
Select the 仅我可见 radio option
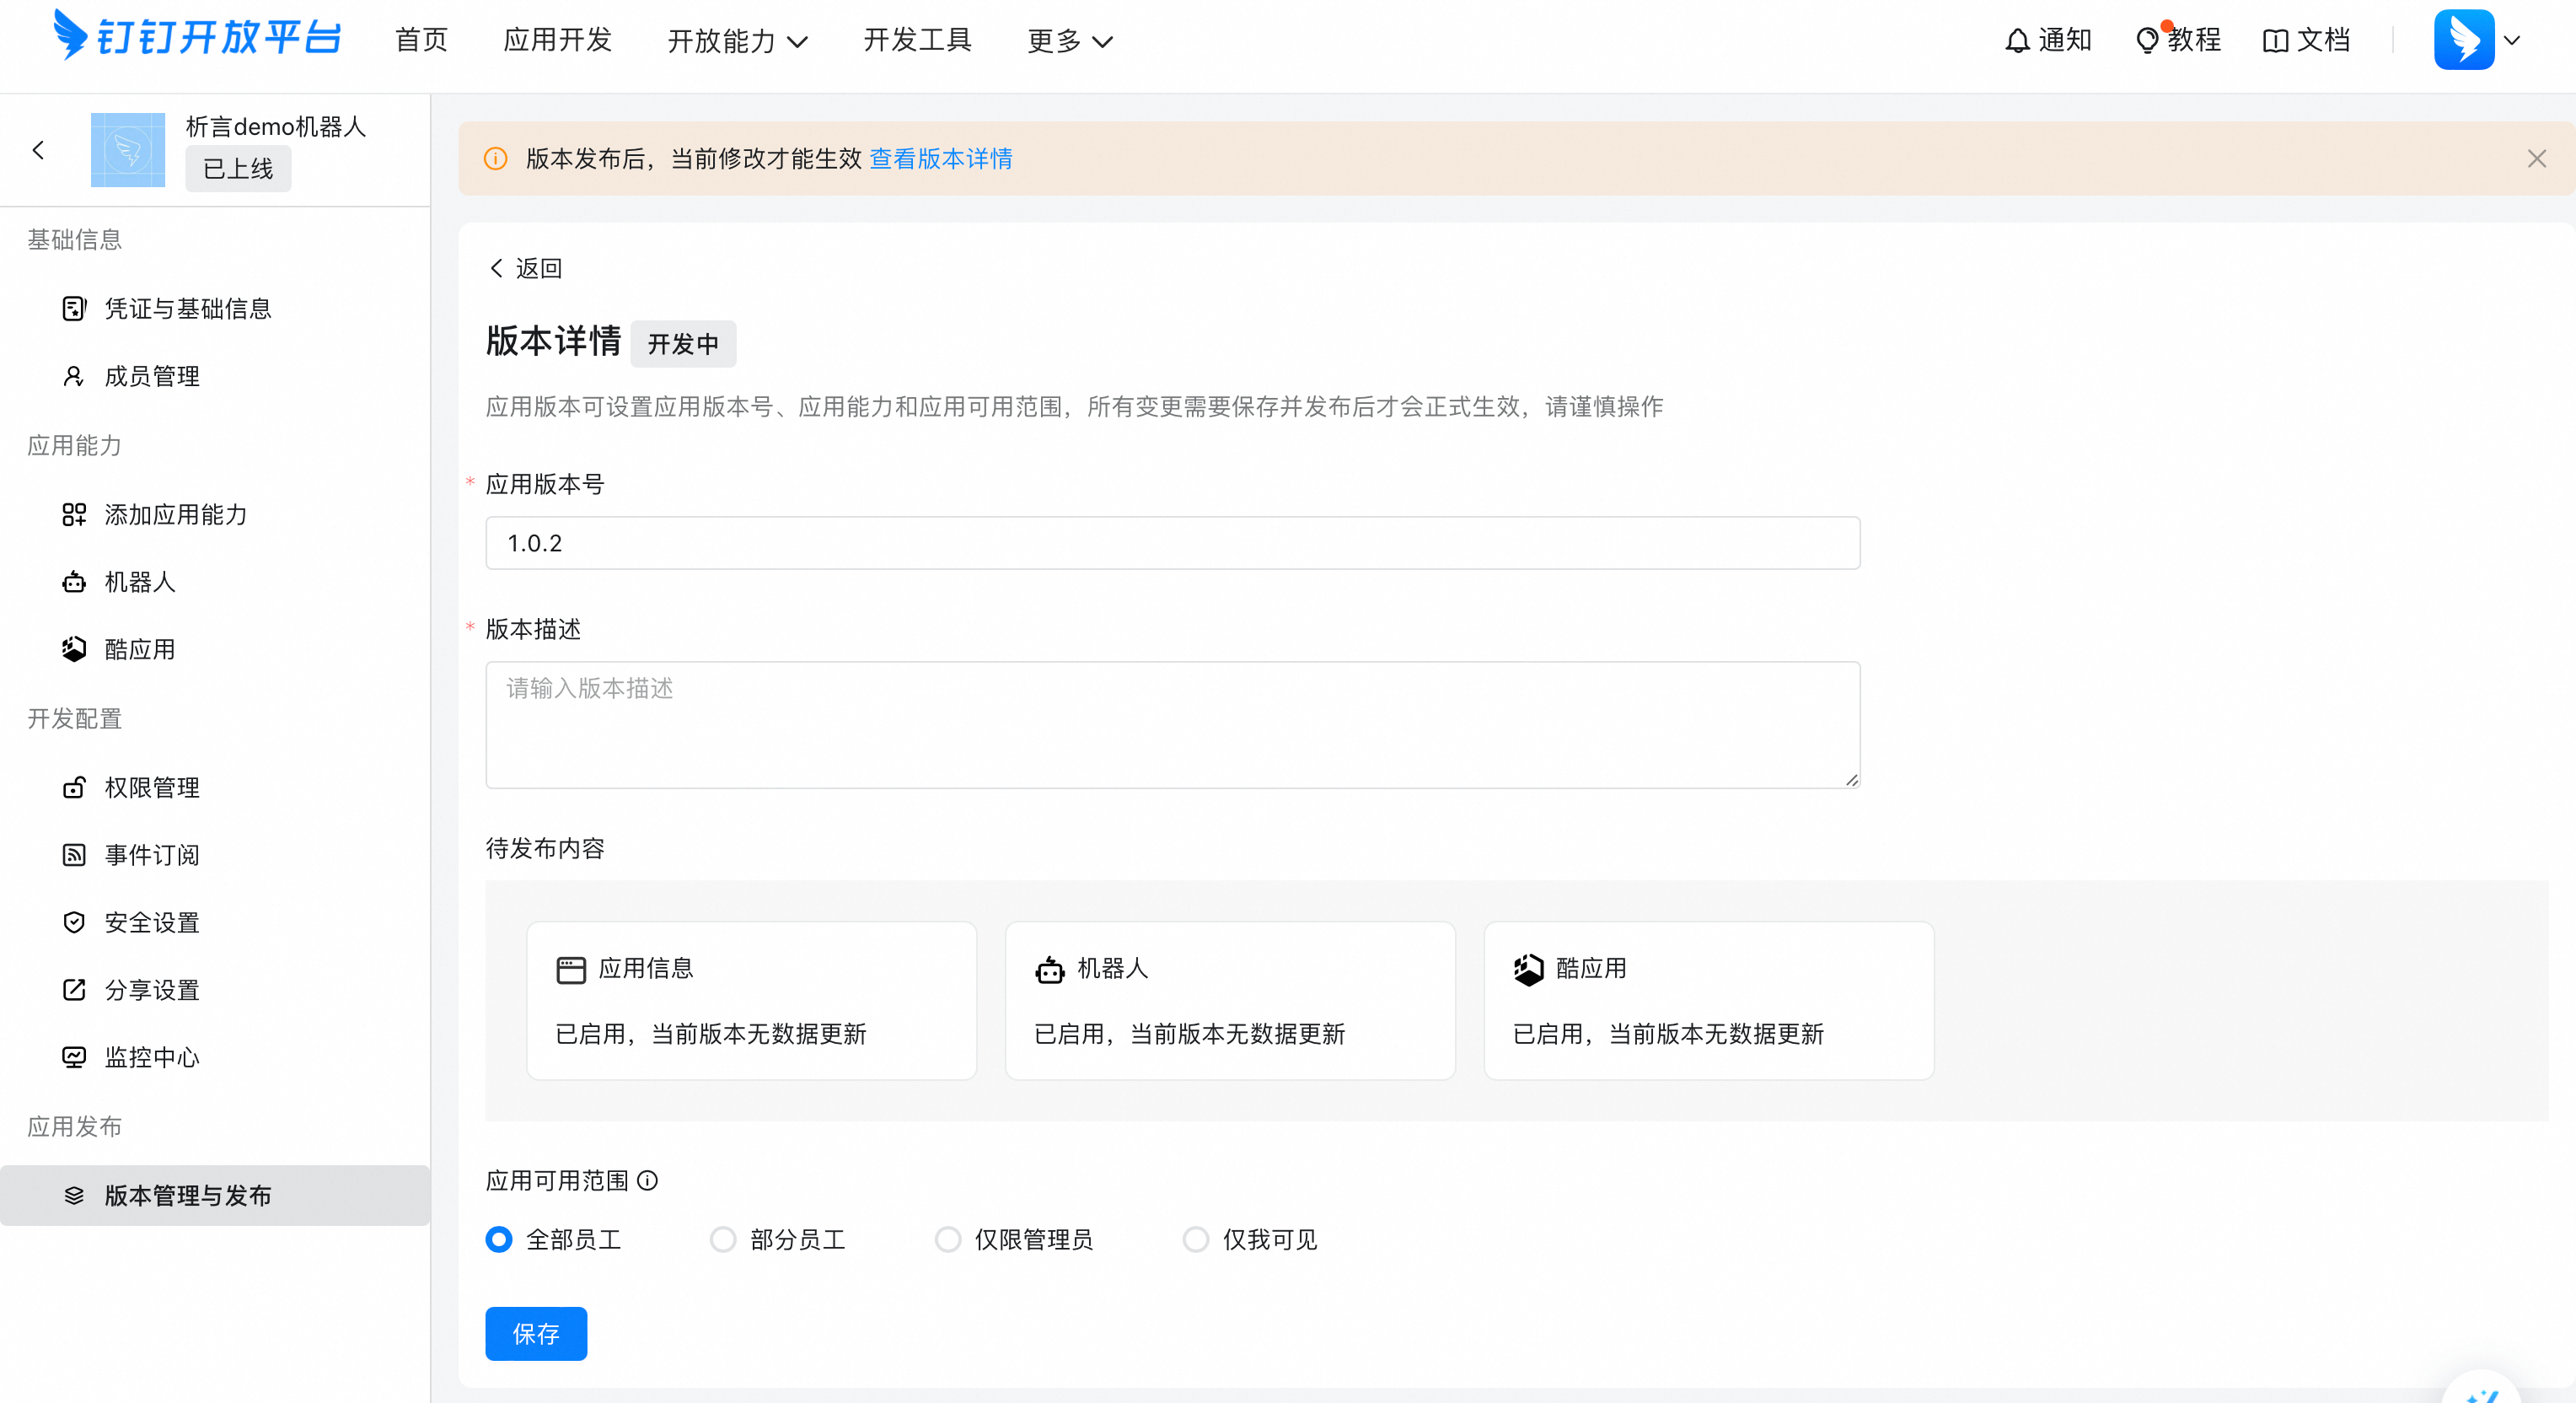(1196, 1240)
